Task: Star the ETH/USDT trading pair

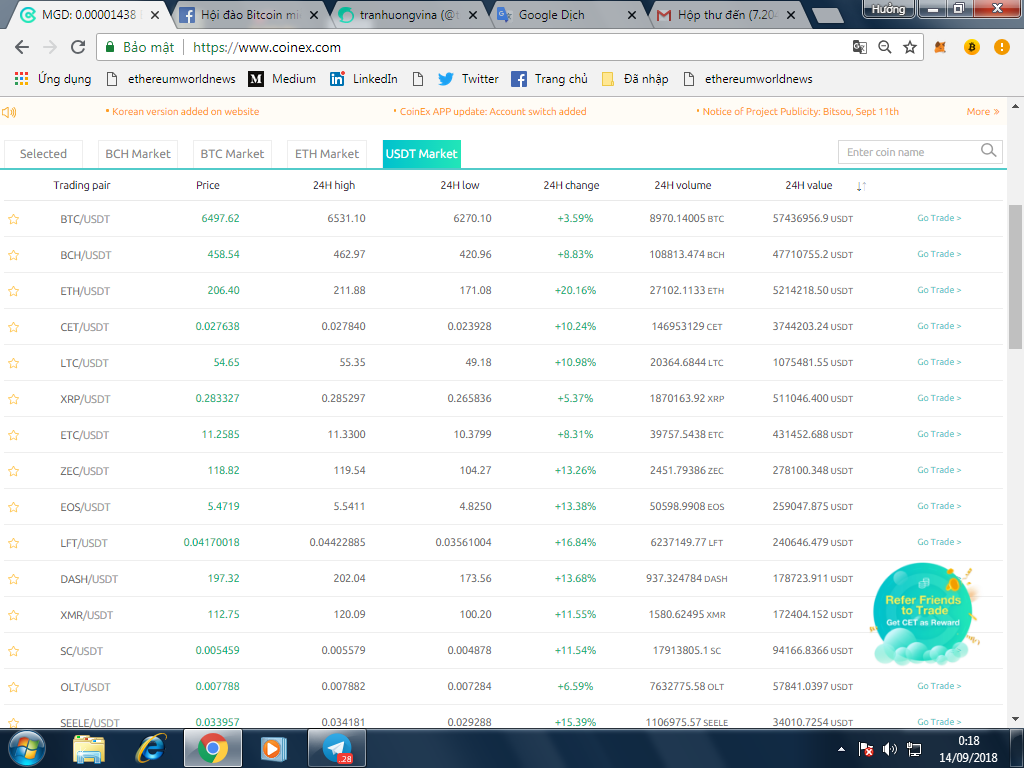Action: point(14,291)
